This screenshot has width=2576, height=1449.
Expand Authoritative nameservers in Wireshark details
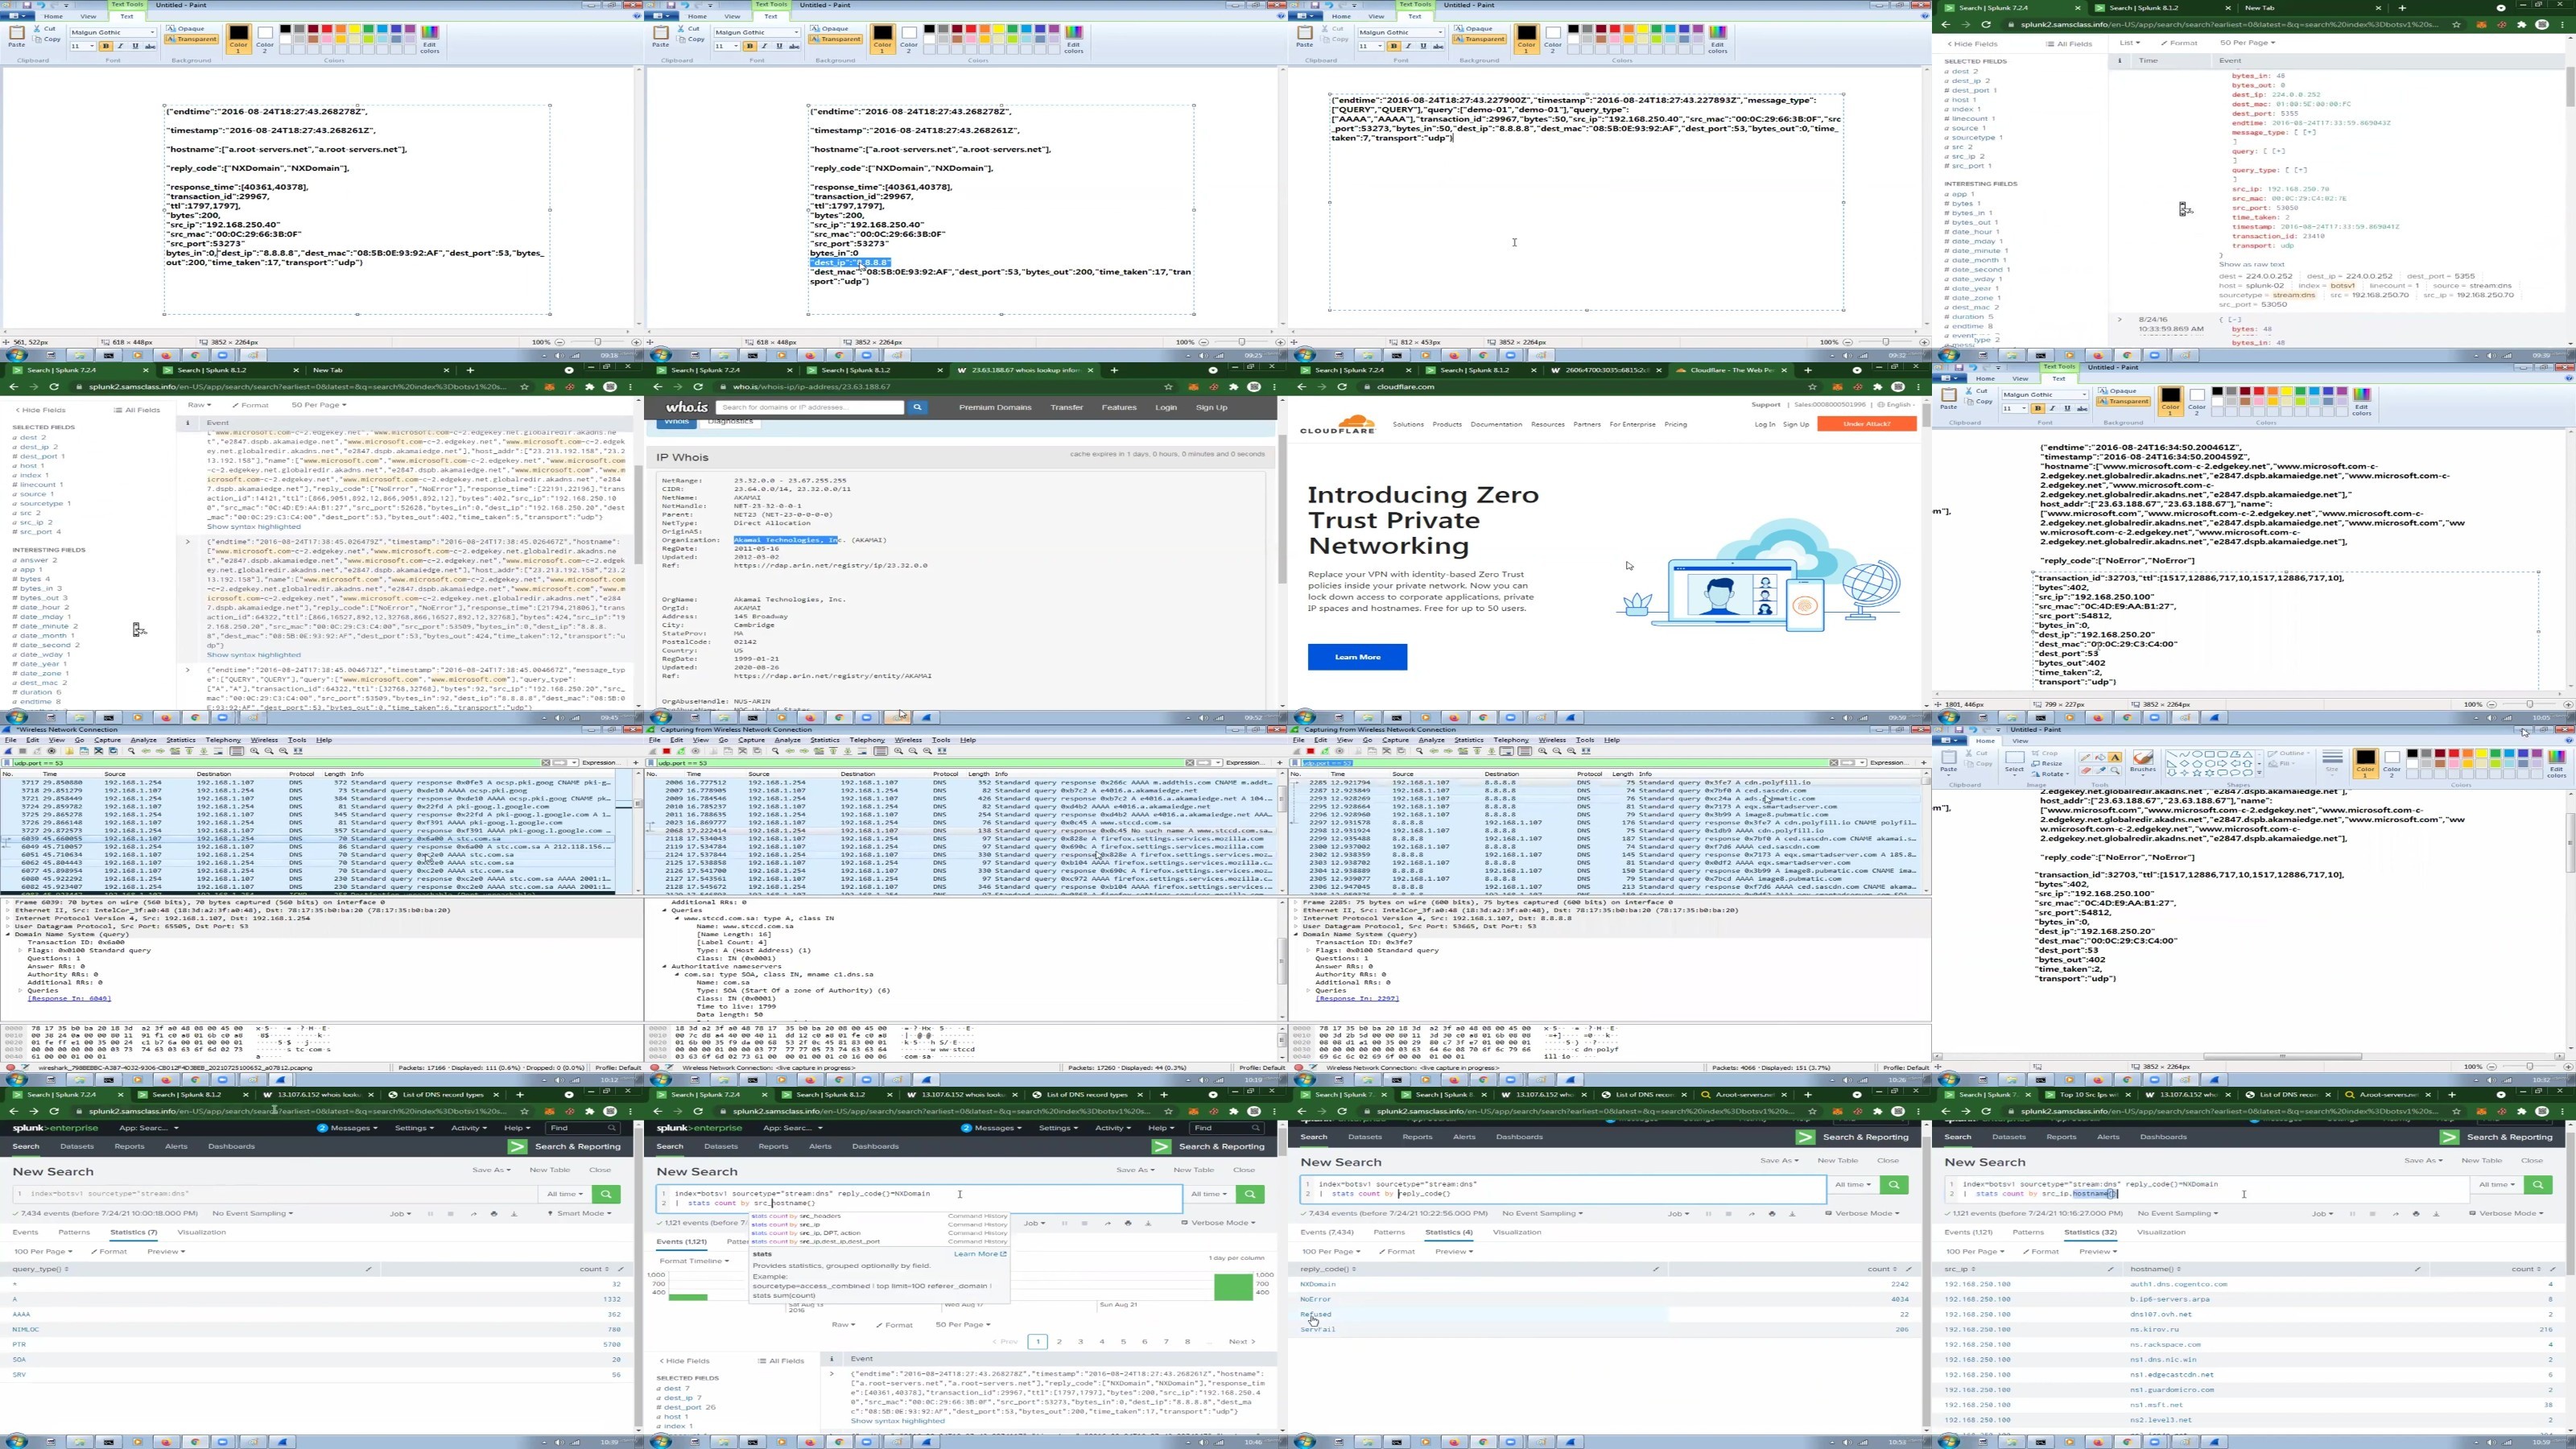click(x=664, y=966)
